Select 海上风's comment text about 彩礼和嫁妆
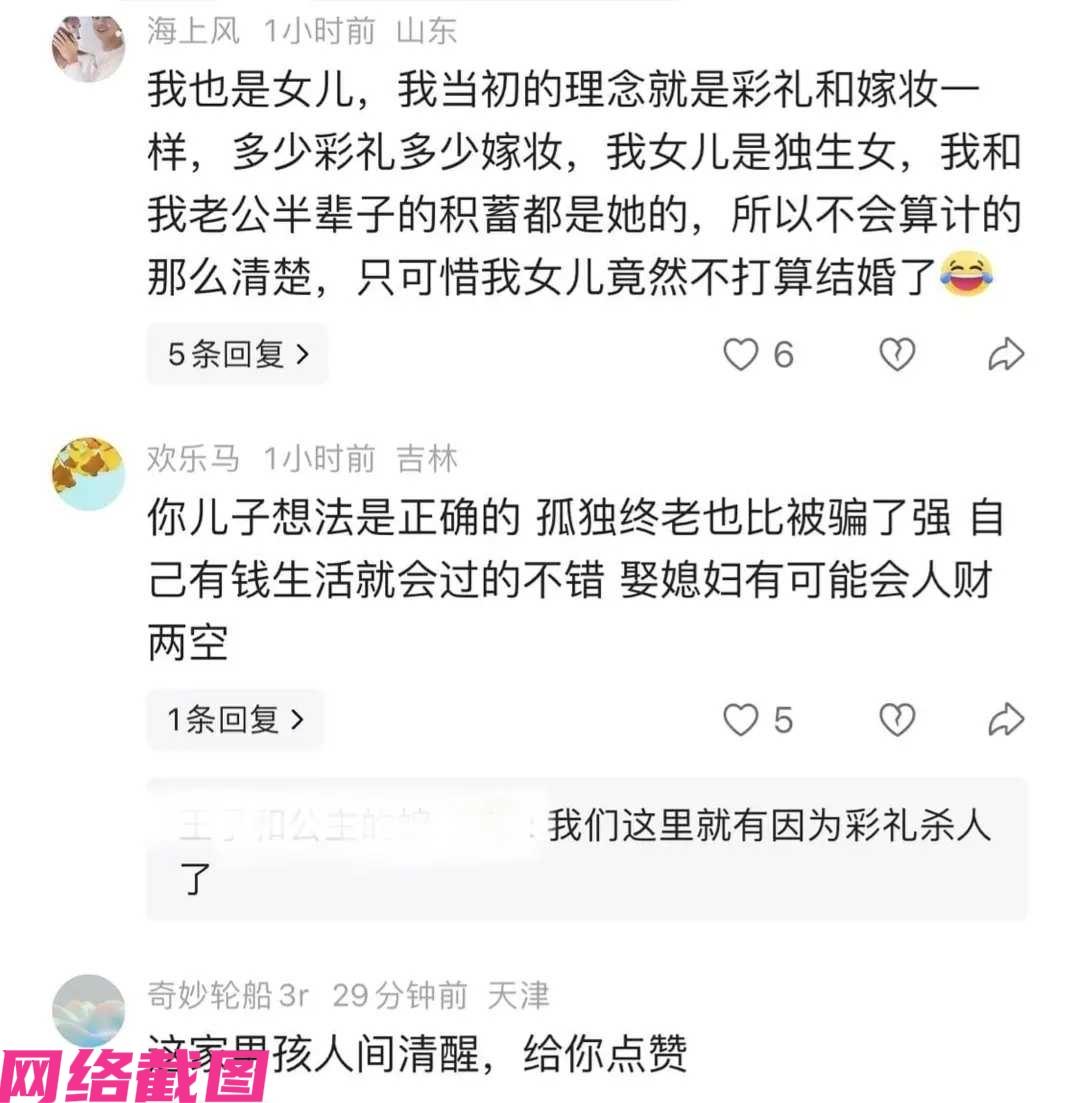Image resolution: width=1080 pixels, height=1103 pixels. (584, 183)
